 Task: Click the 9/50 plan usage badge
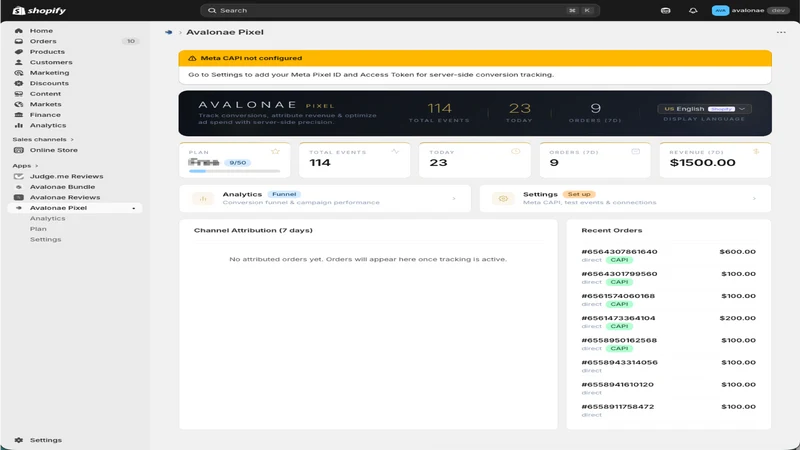point(237,163)
